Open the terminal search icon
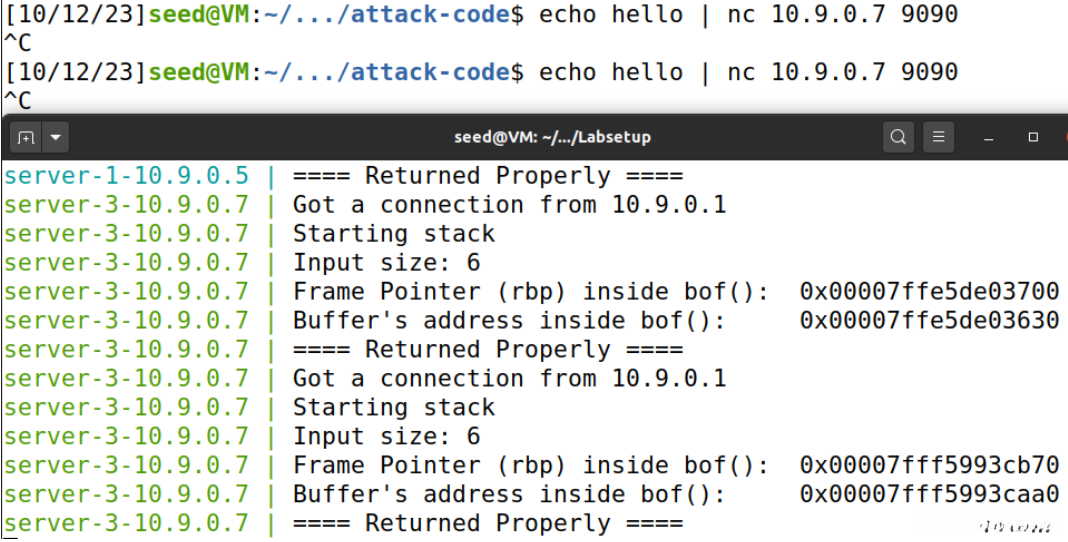 898,137
